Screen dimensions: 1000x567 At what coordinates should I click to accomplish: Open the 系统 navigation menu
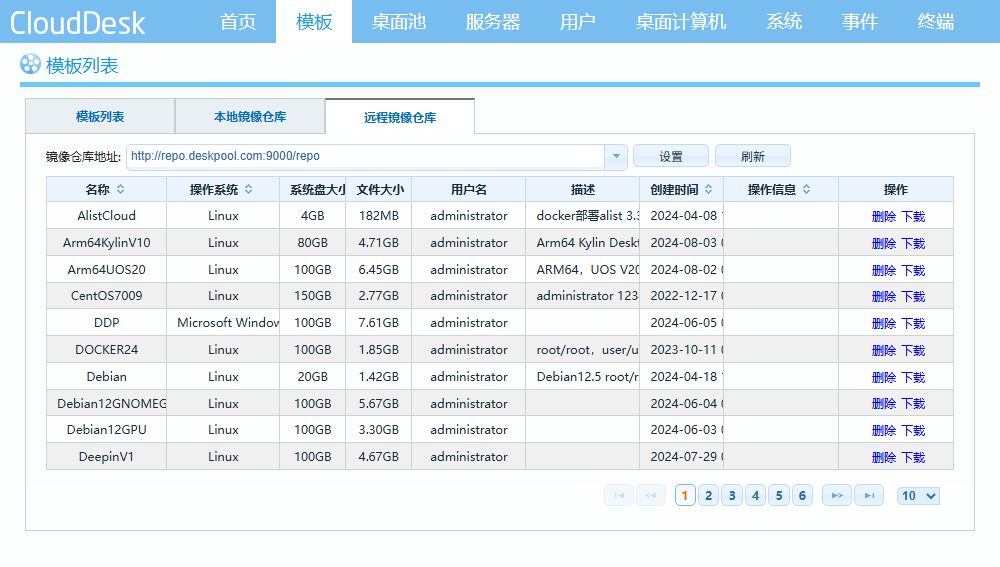click(x=784, y=22)
